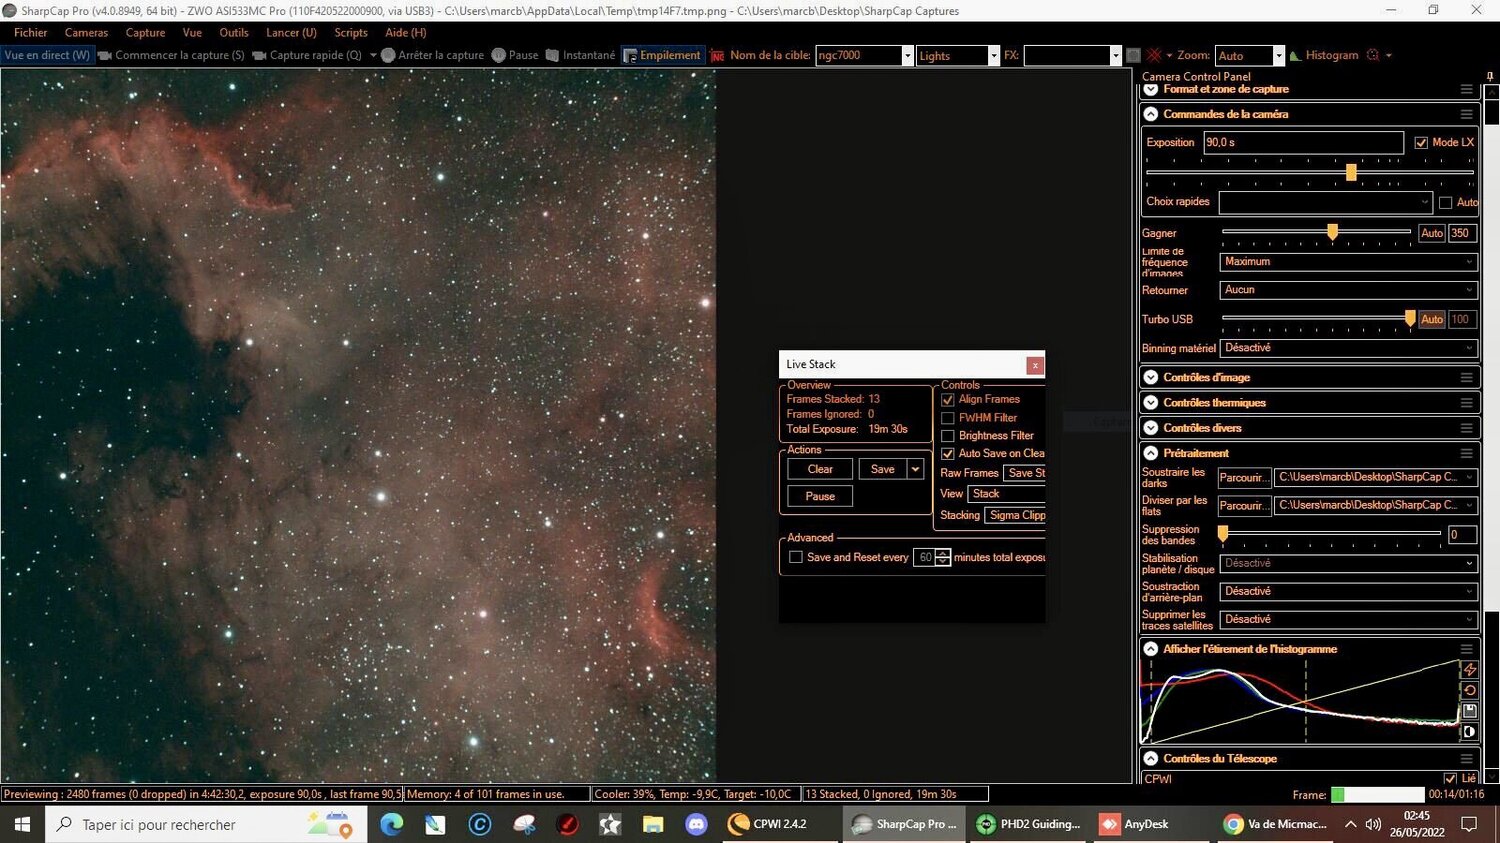This screenshot has width=1500, height=843.
Task: Expand the Contrôles divers section
Action: pyautogui.click(x=1151, y=427)
